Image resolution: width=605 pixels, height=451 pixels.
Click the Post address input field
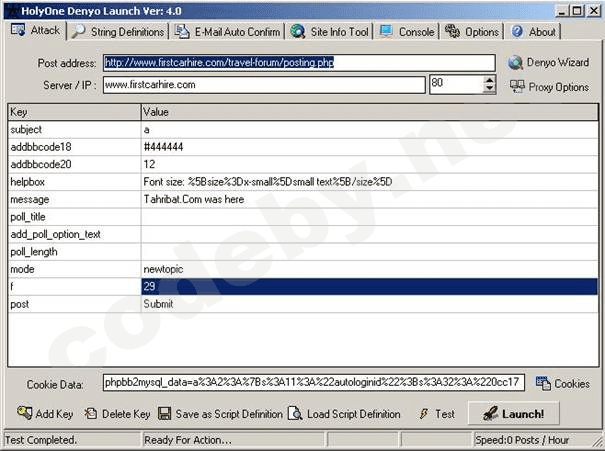tap(299, 62)
